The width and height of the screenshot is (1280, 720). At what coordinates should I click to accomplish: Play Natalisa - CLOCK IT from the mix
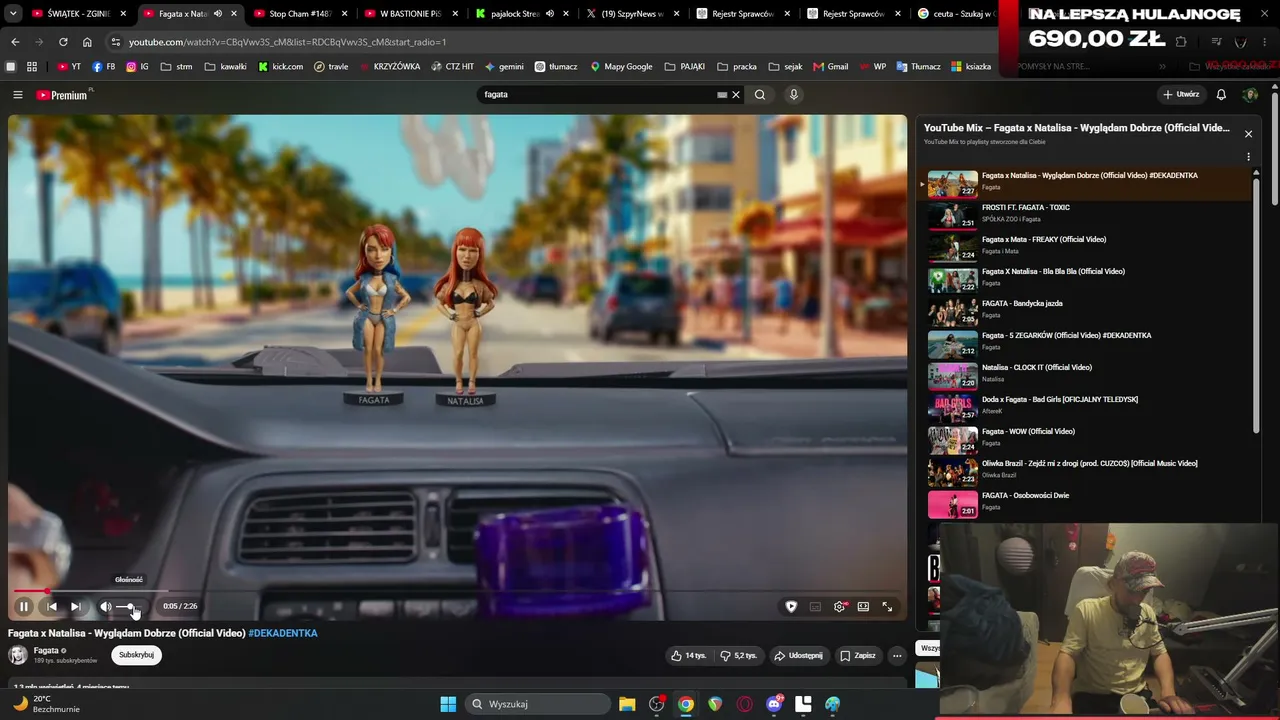click(x=1086, y=376)
